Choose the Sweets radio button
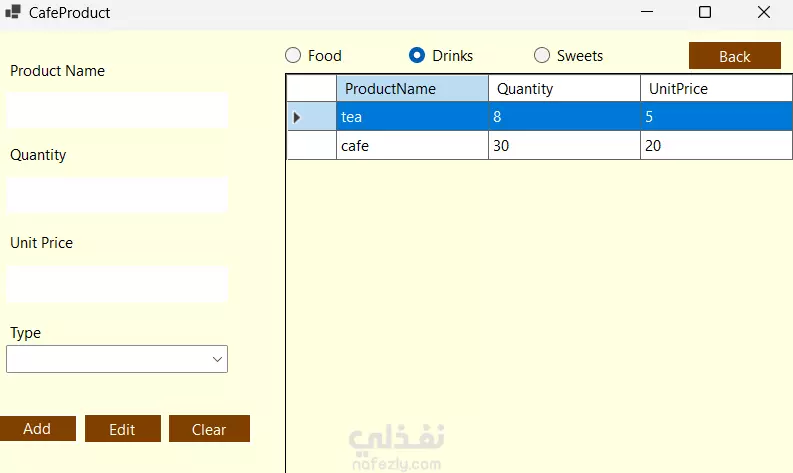Viewport: 793px width, 473px height. coord(542,56)
